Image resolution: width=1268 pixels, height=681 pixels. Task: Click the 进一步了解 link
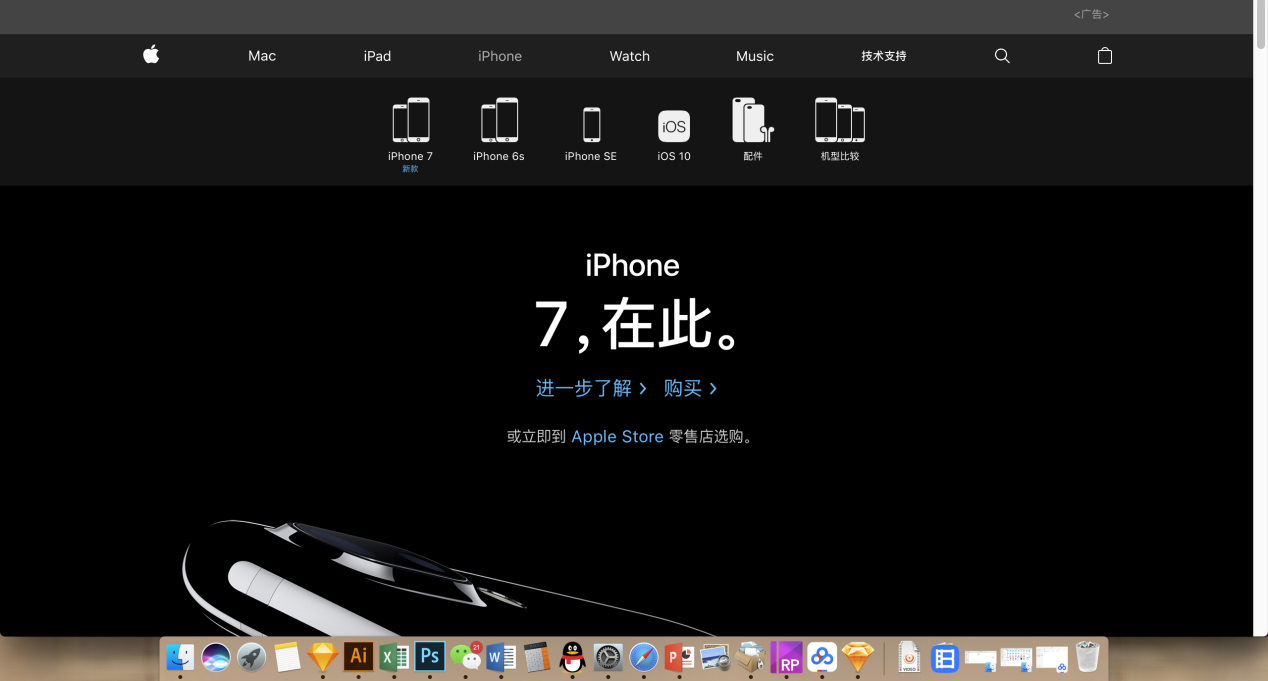coord(591,388)
